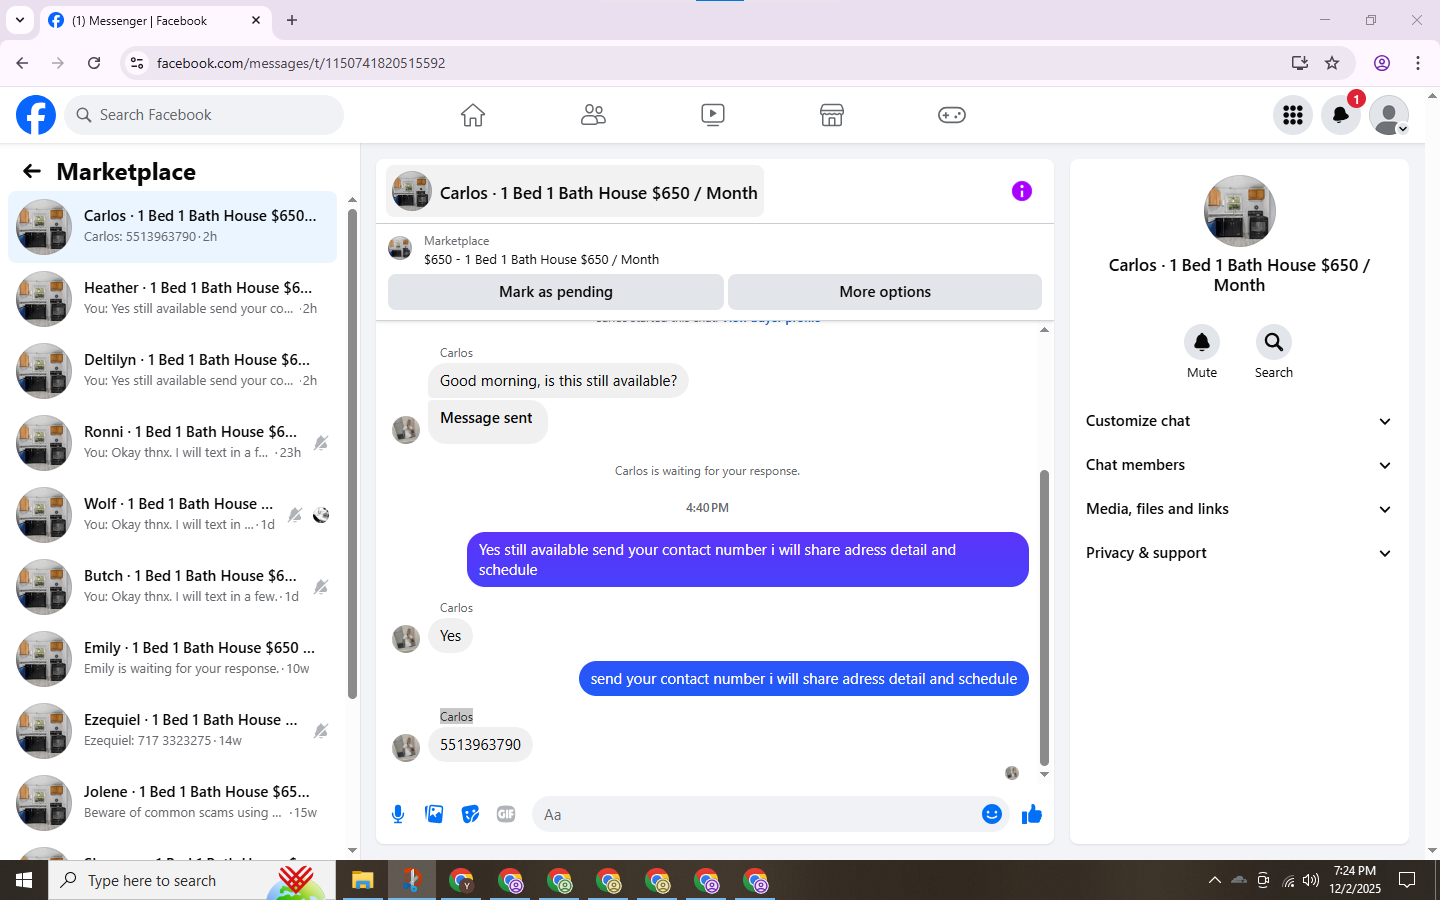Open conversation information purple icon
Screen dimensions: 1440x900
point(1021,191)
